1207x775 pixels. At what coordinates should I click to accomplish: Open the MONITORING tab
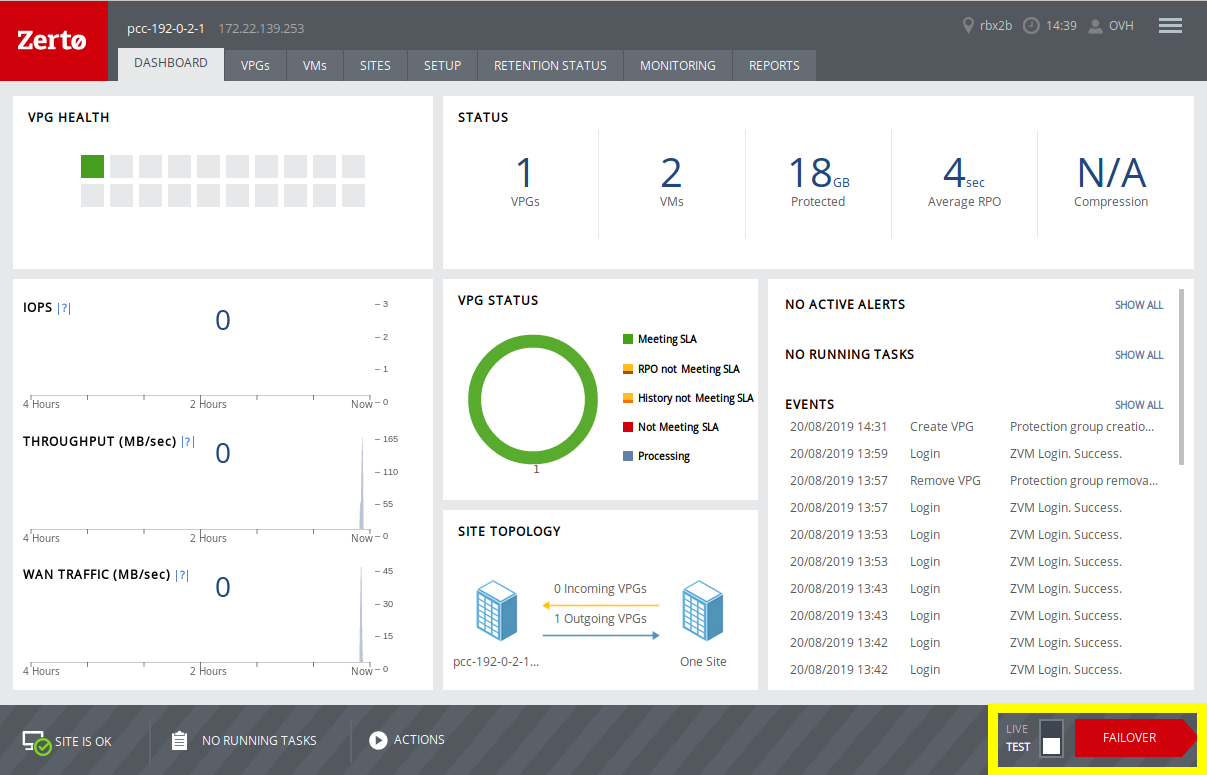[x=677, y=65]
